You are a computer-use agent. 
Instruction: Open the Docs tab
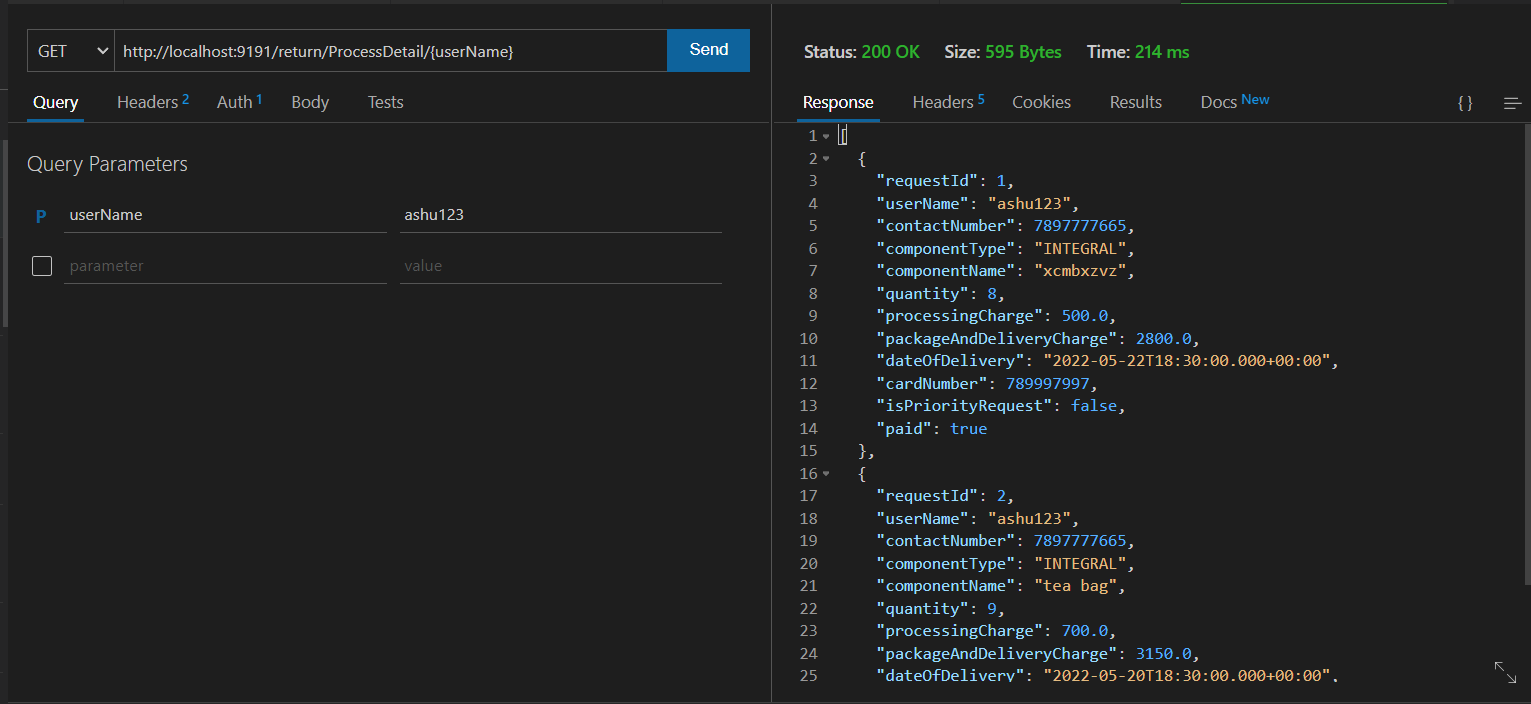click(x=1235, y=101)
